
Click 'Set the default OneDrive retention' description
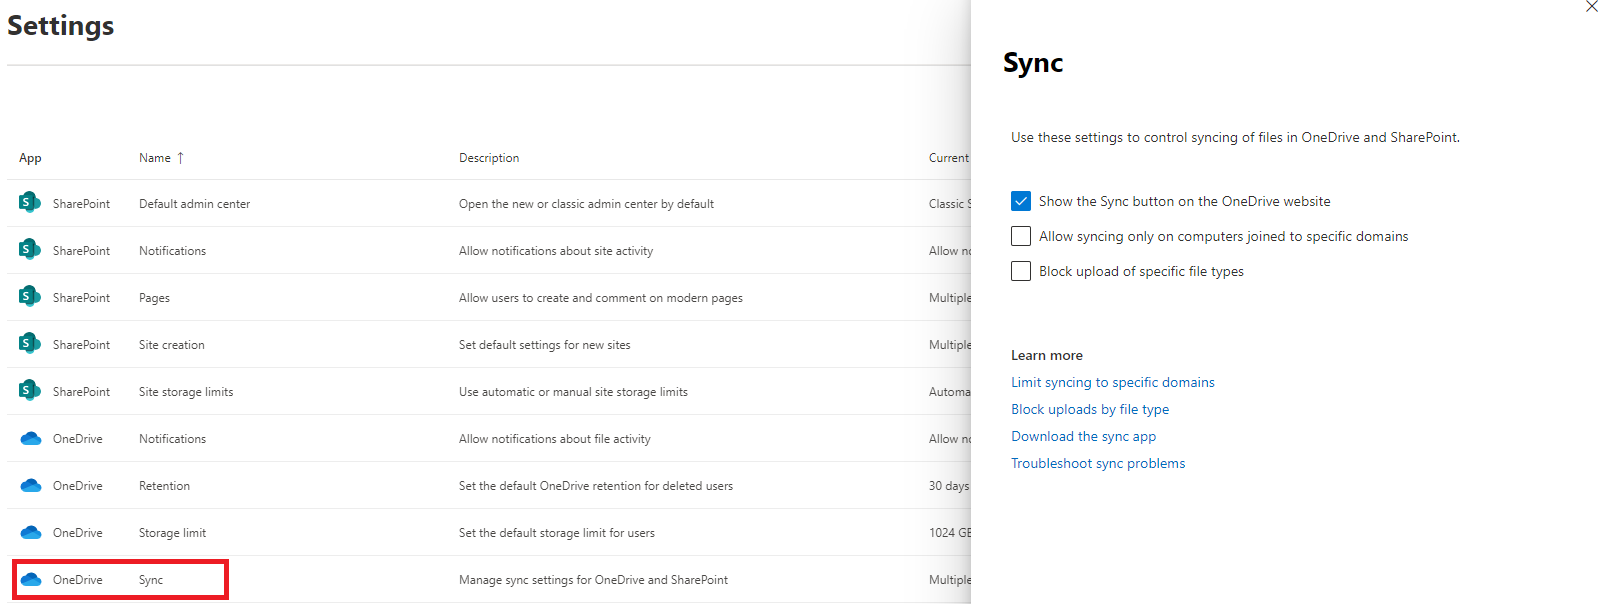coord(596,486)
